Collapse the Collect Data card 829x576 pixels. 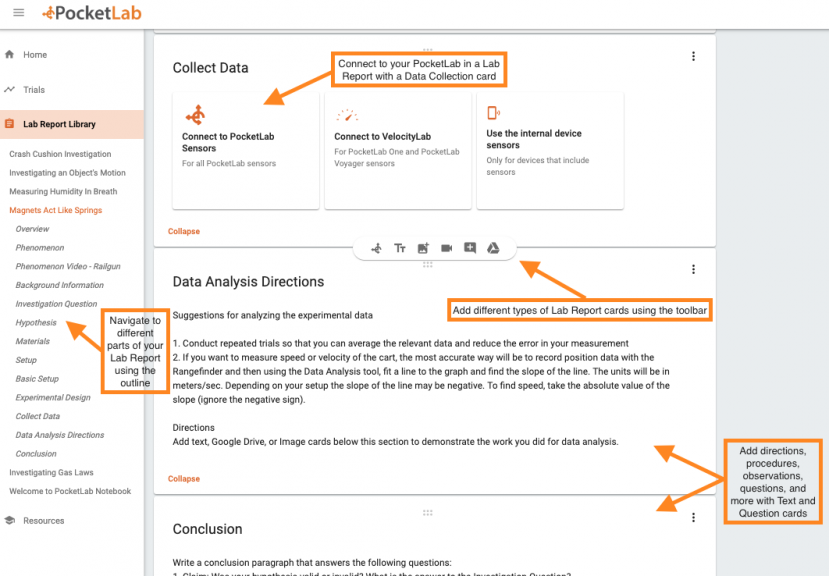(x=184, y=231)
